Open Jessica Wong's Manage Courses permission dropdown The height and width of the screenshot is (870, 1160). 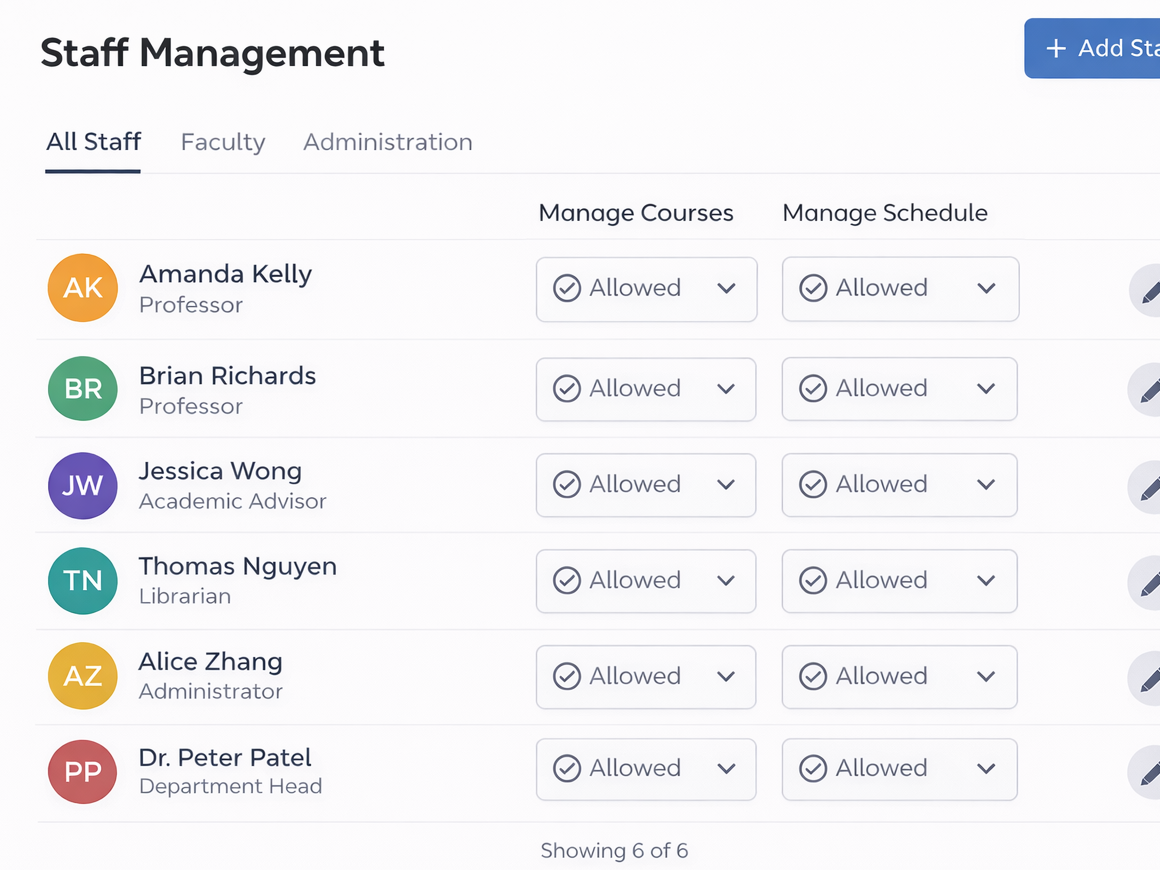[646, 485]
